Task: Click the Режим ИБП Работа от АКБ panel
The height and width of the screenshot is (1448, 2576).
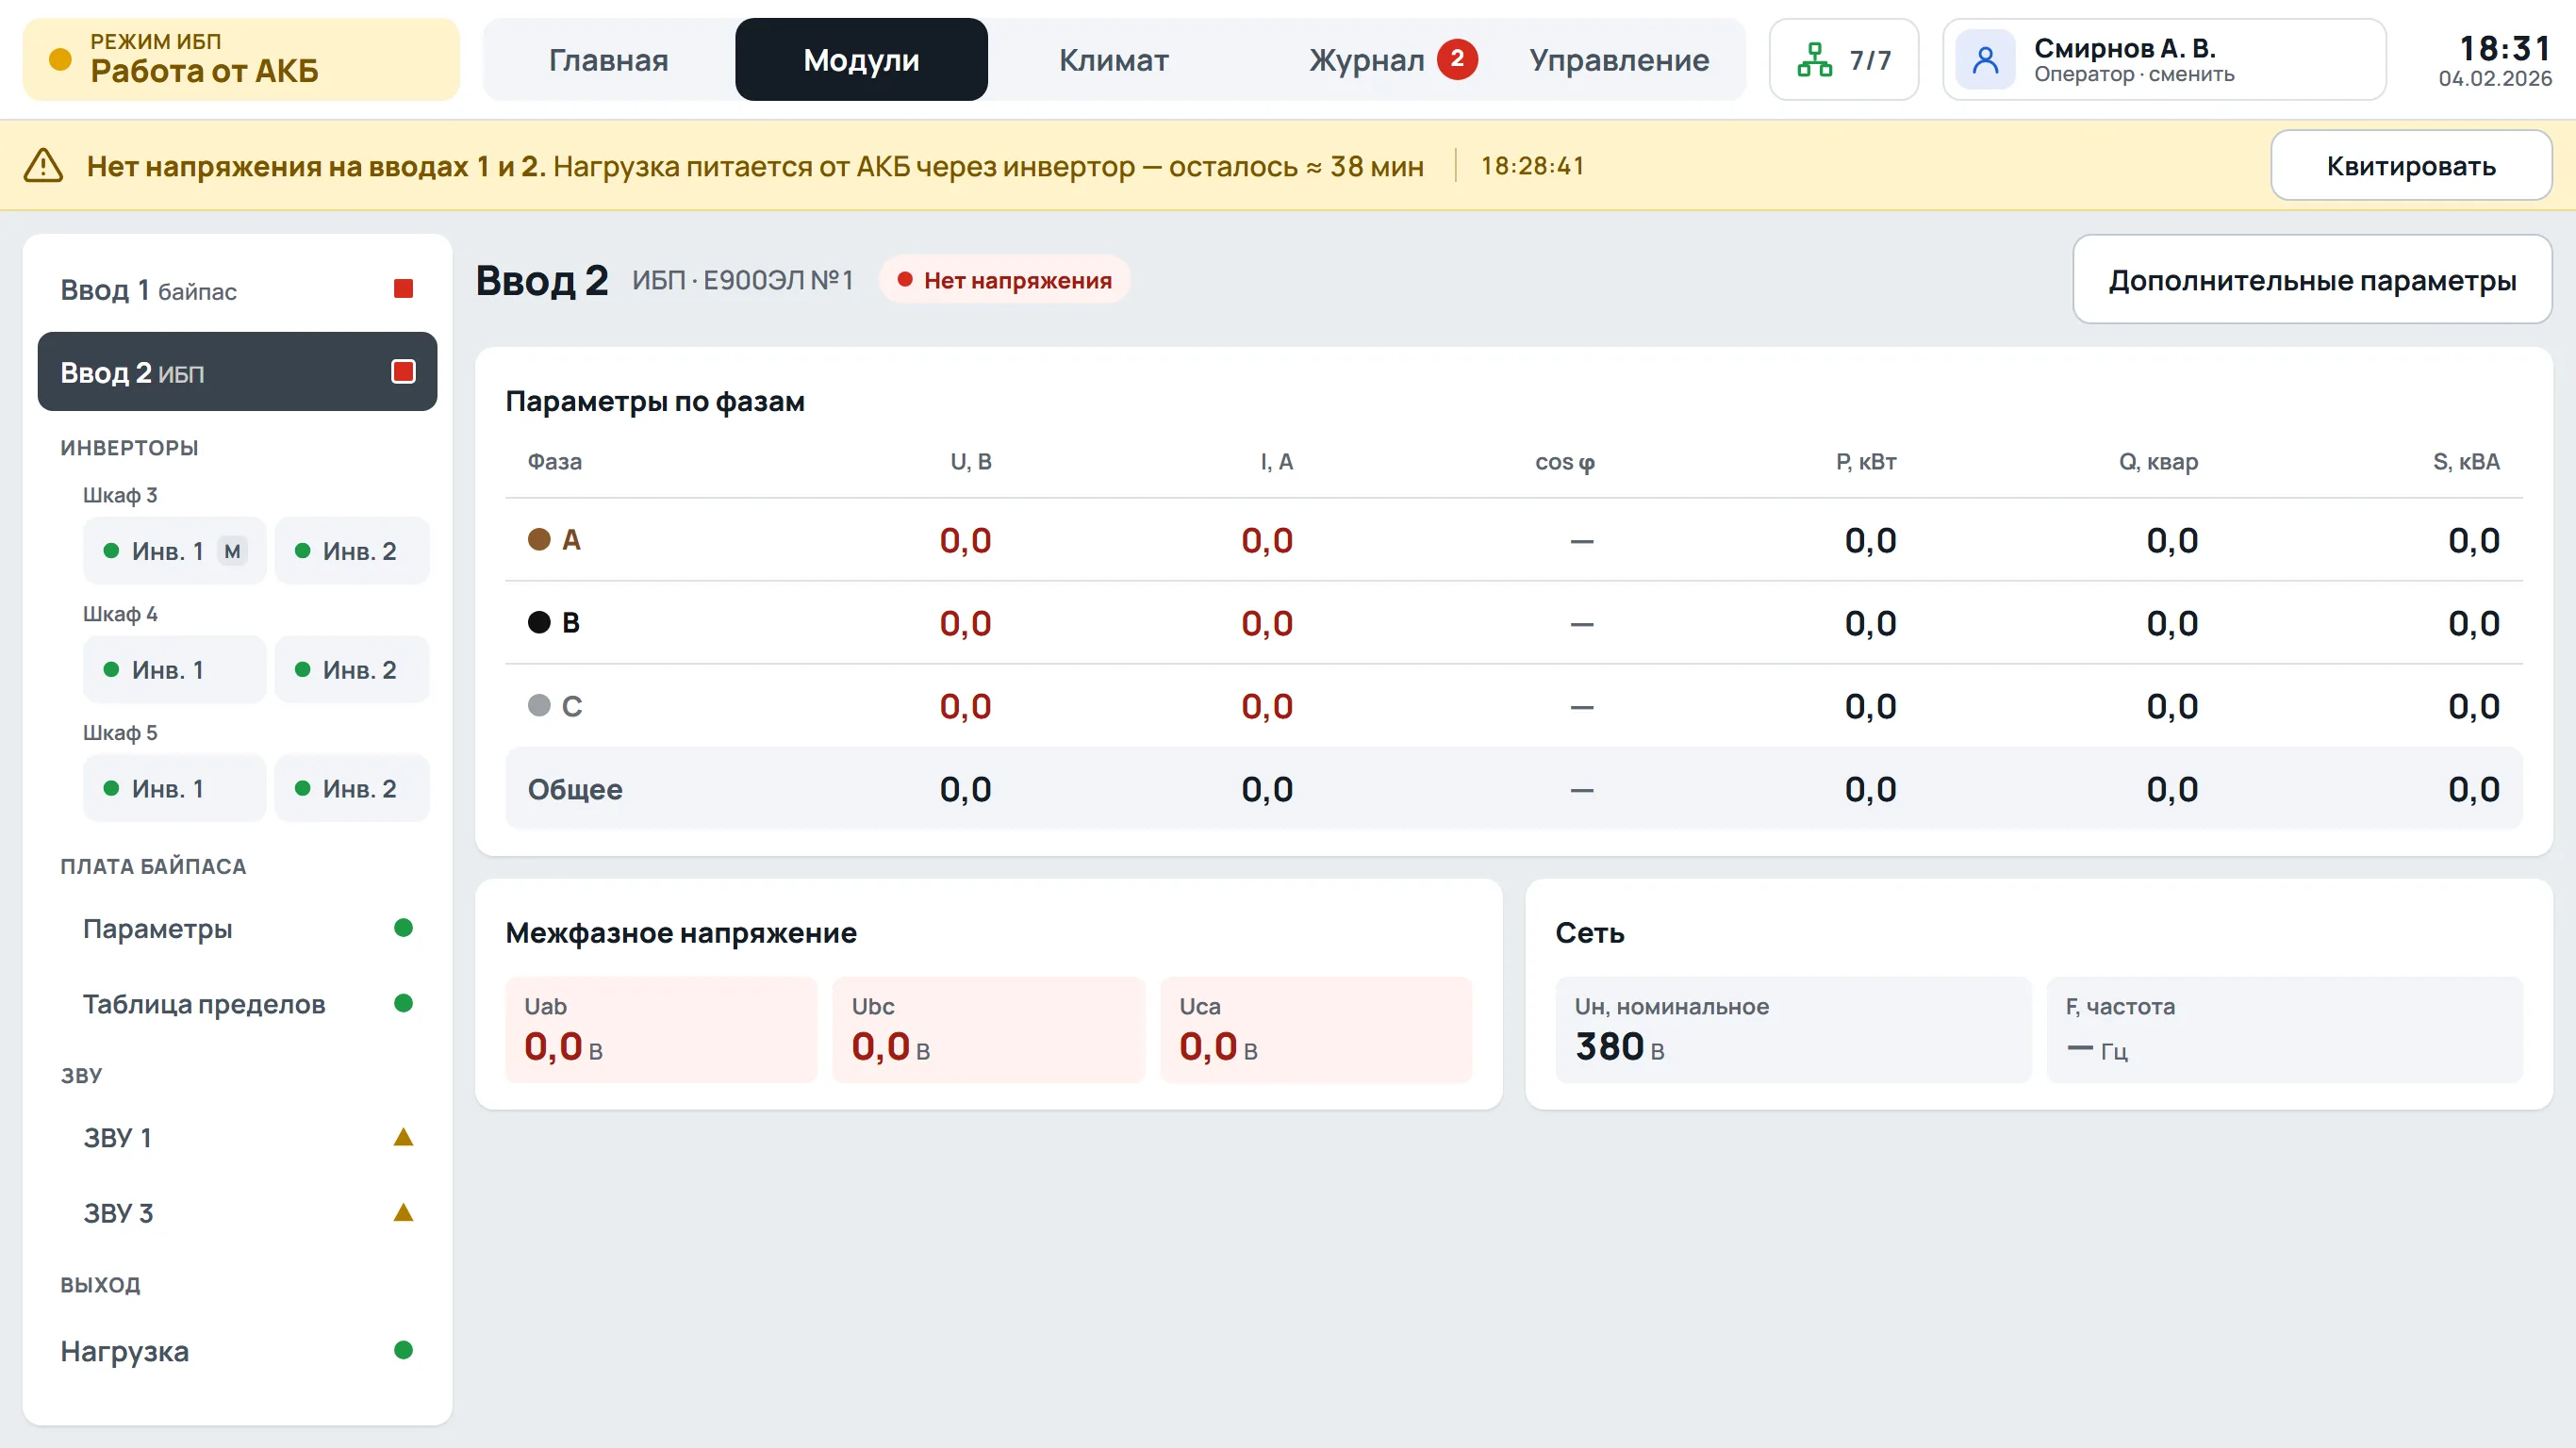Action: coord(241,60)
